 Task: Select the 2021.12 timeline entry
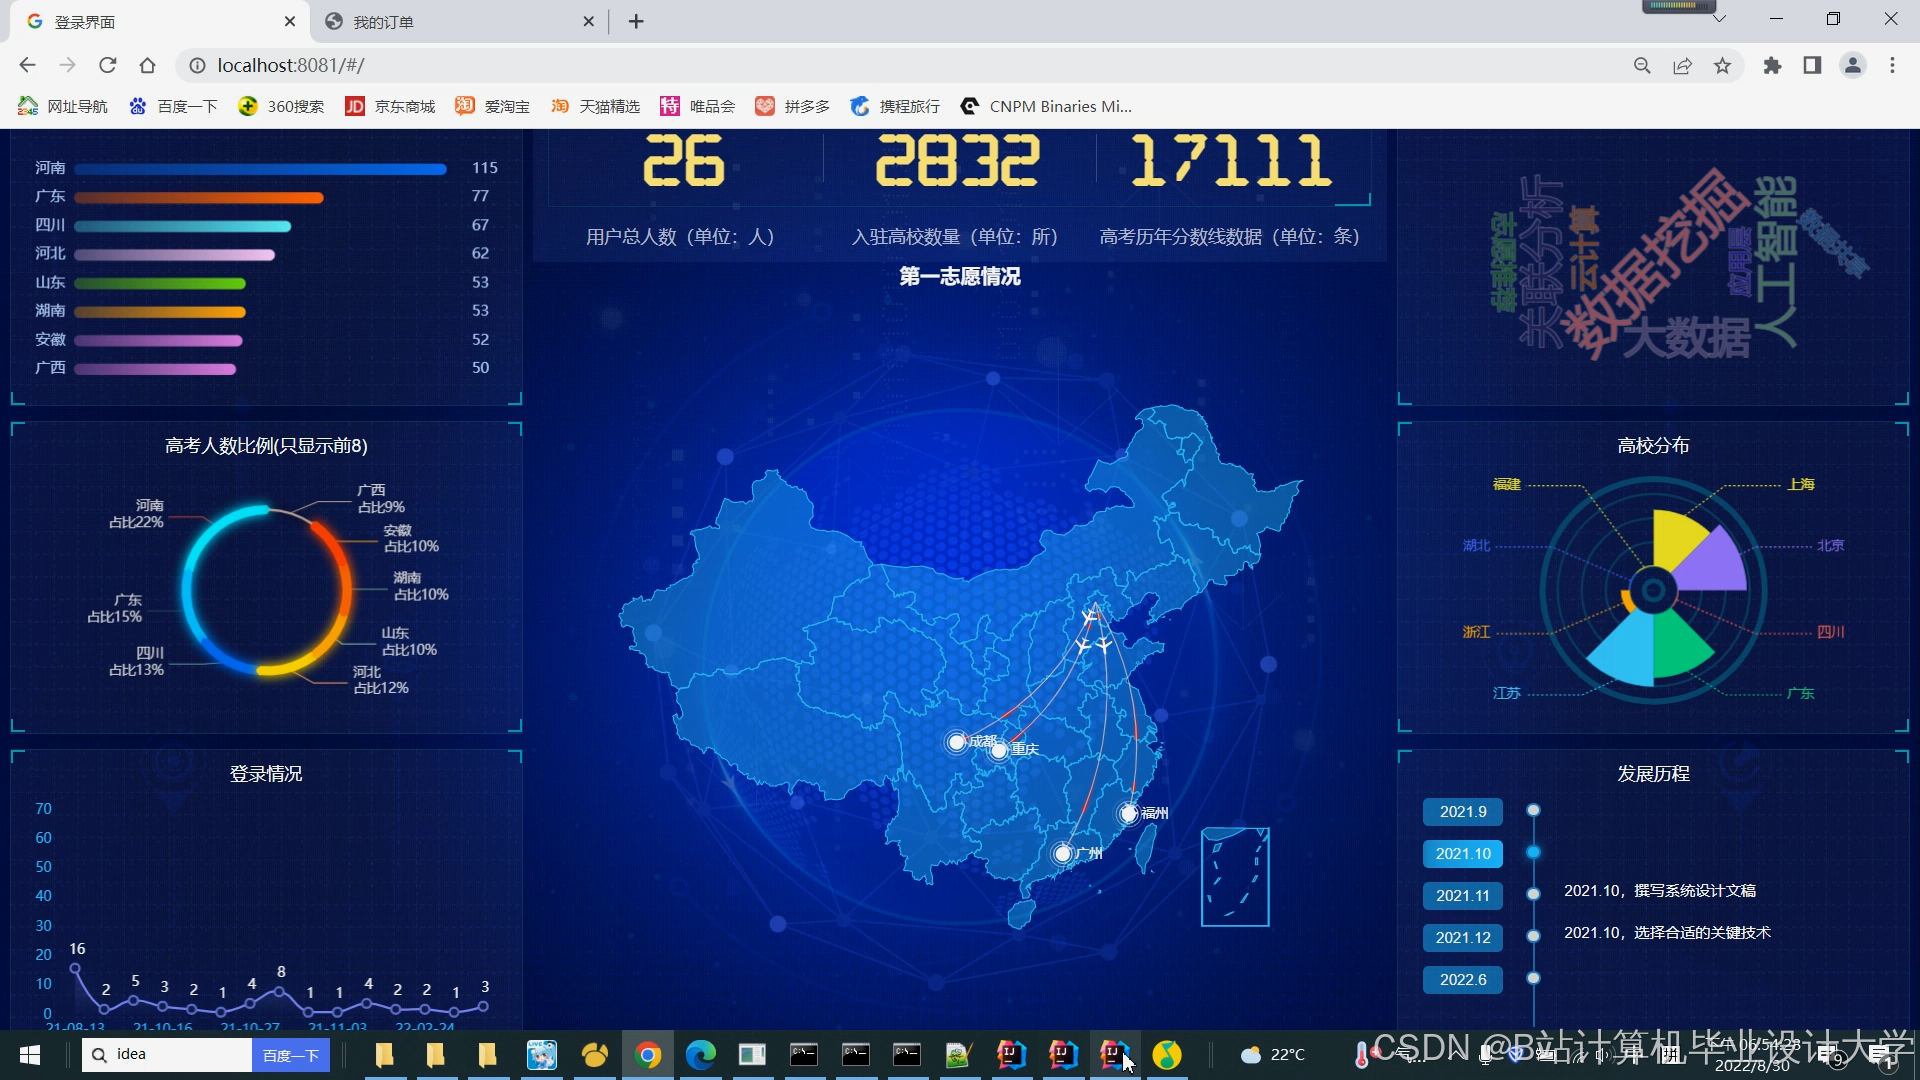pyautogui.click(x=1462, y=937)
